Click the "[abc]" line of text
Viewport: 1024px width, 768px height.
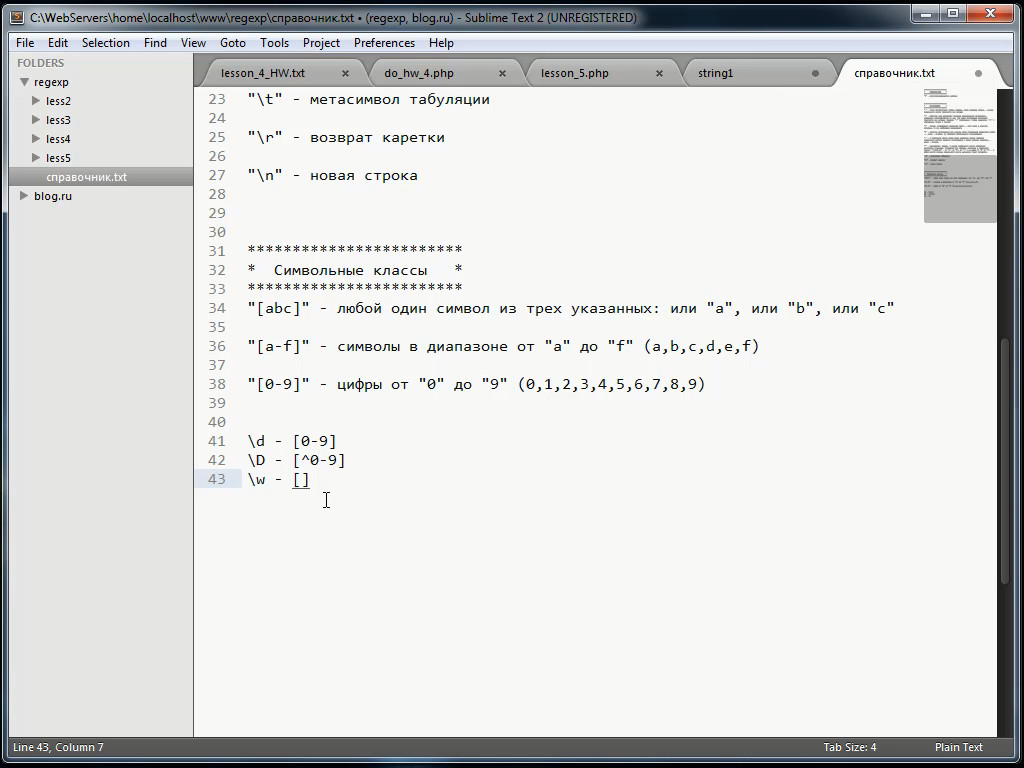click(x=571, y=308)
